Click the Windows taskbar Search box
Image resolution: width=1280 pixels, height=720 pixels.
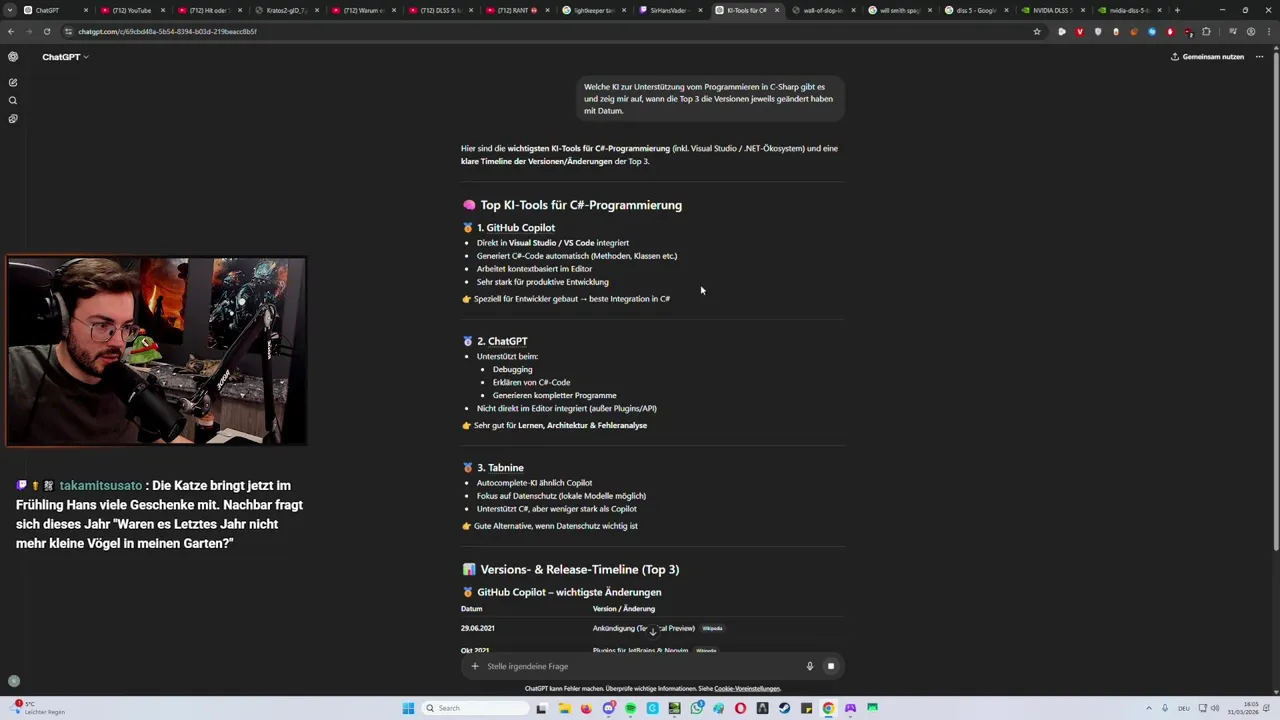click(x=474, y=708)
